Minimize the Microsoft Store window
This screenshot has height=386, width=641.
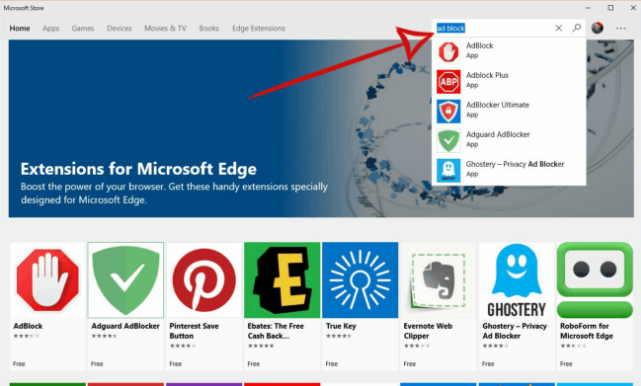588,8
